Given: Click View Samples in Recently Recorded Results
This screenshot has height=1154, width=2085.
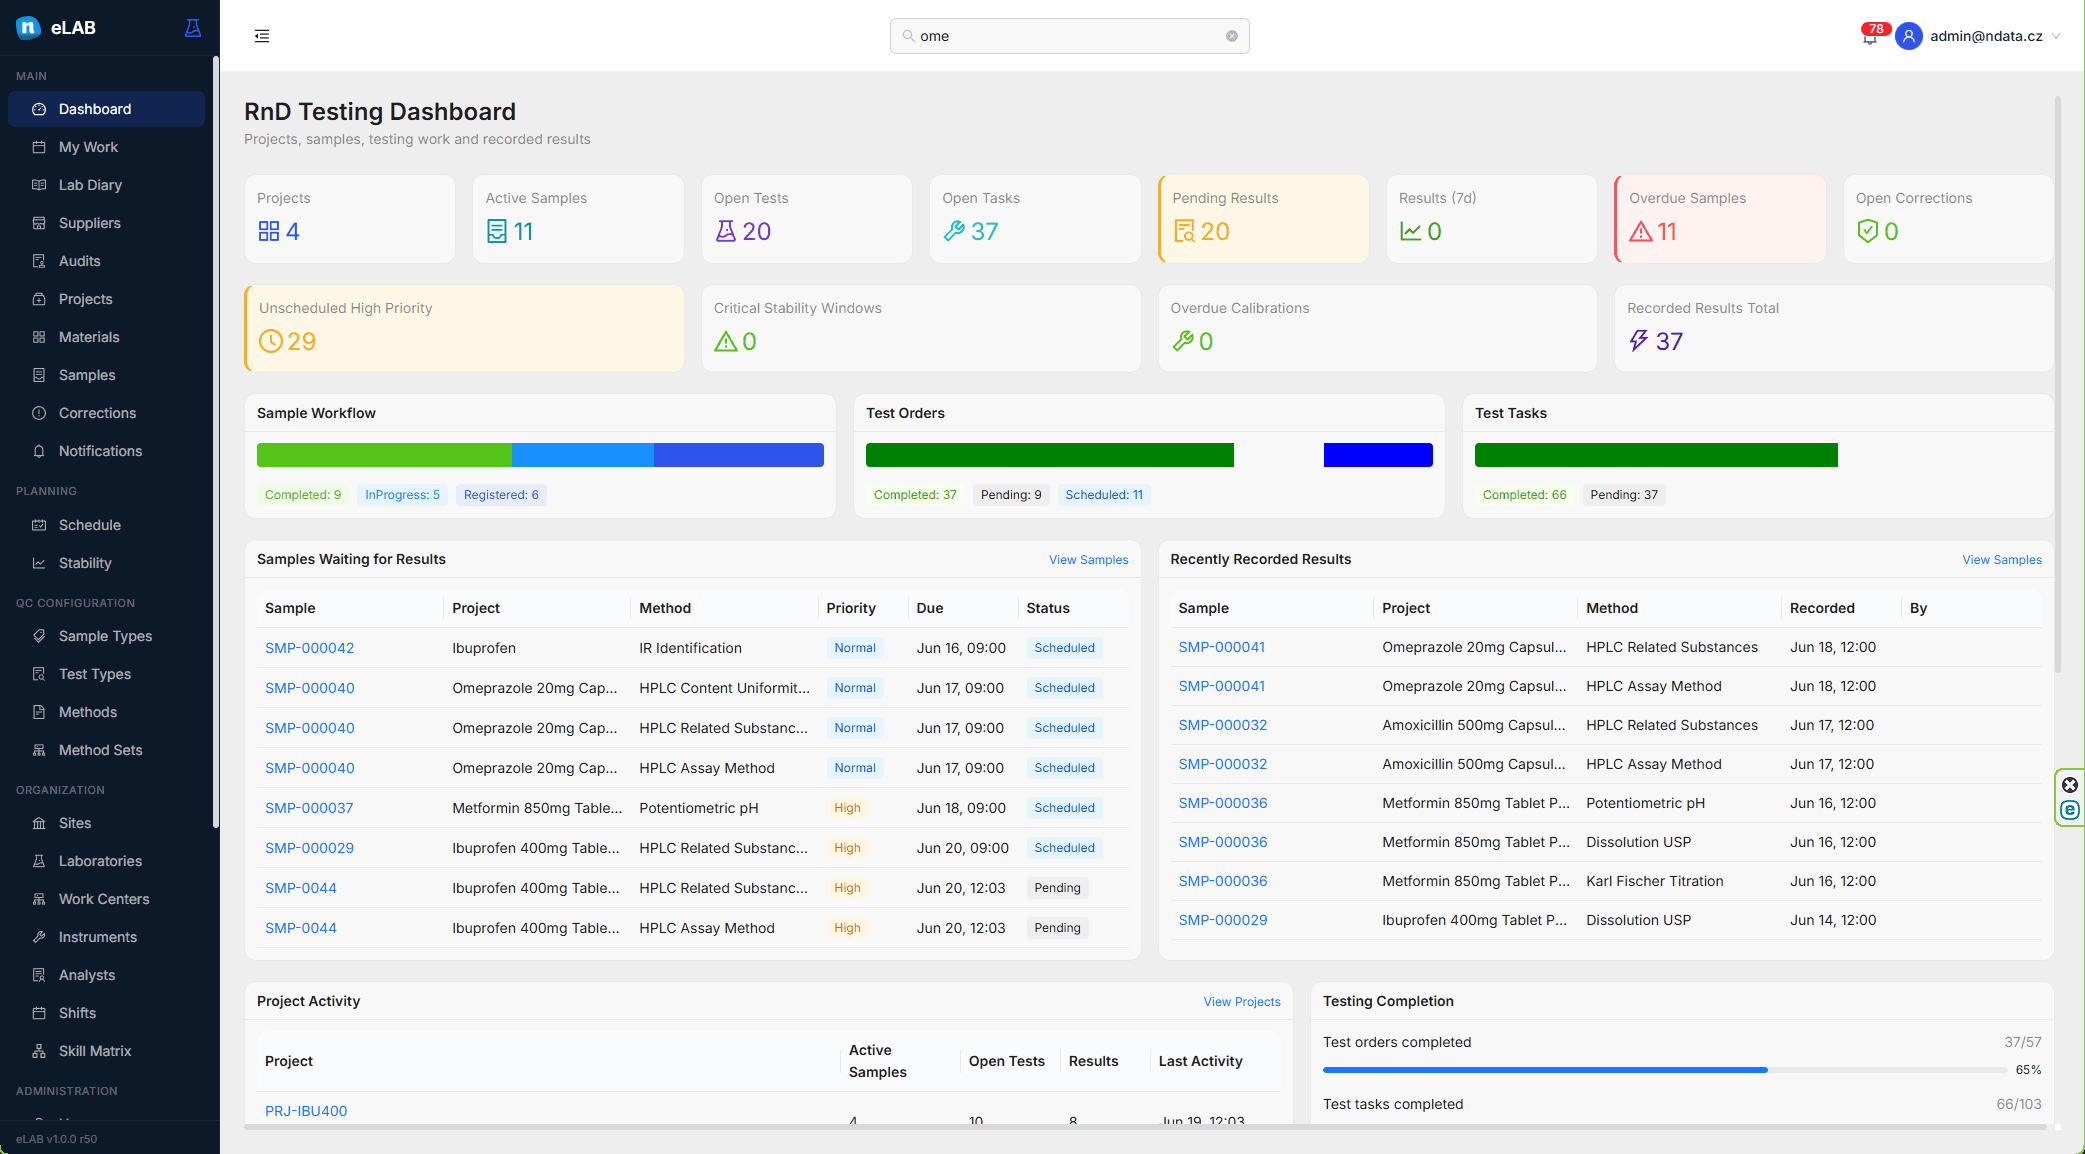Looking at the screenshot, I should (x=2002, y=560).
